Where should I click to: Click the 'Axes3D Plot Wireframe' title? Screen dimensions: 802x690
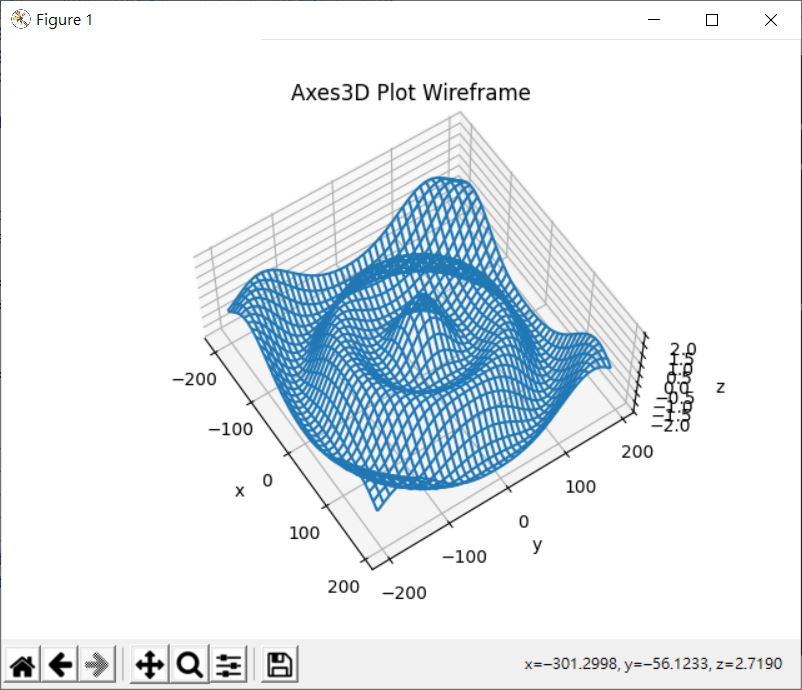point(411,93)
